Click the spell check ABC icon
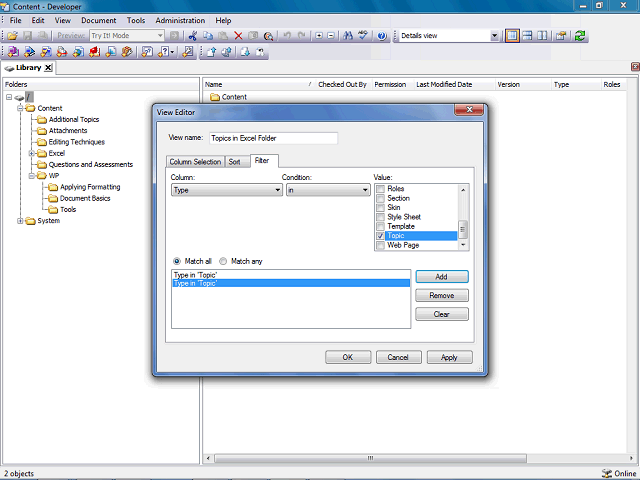 (363, 36)
